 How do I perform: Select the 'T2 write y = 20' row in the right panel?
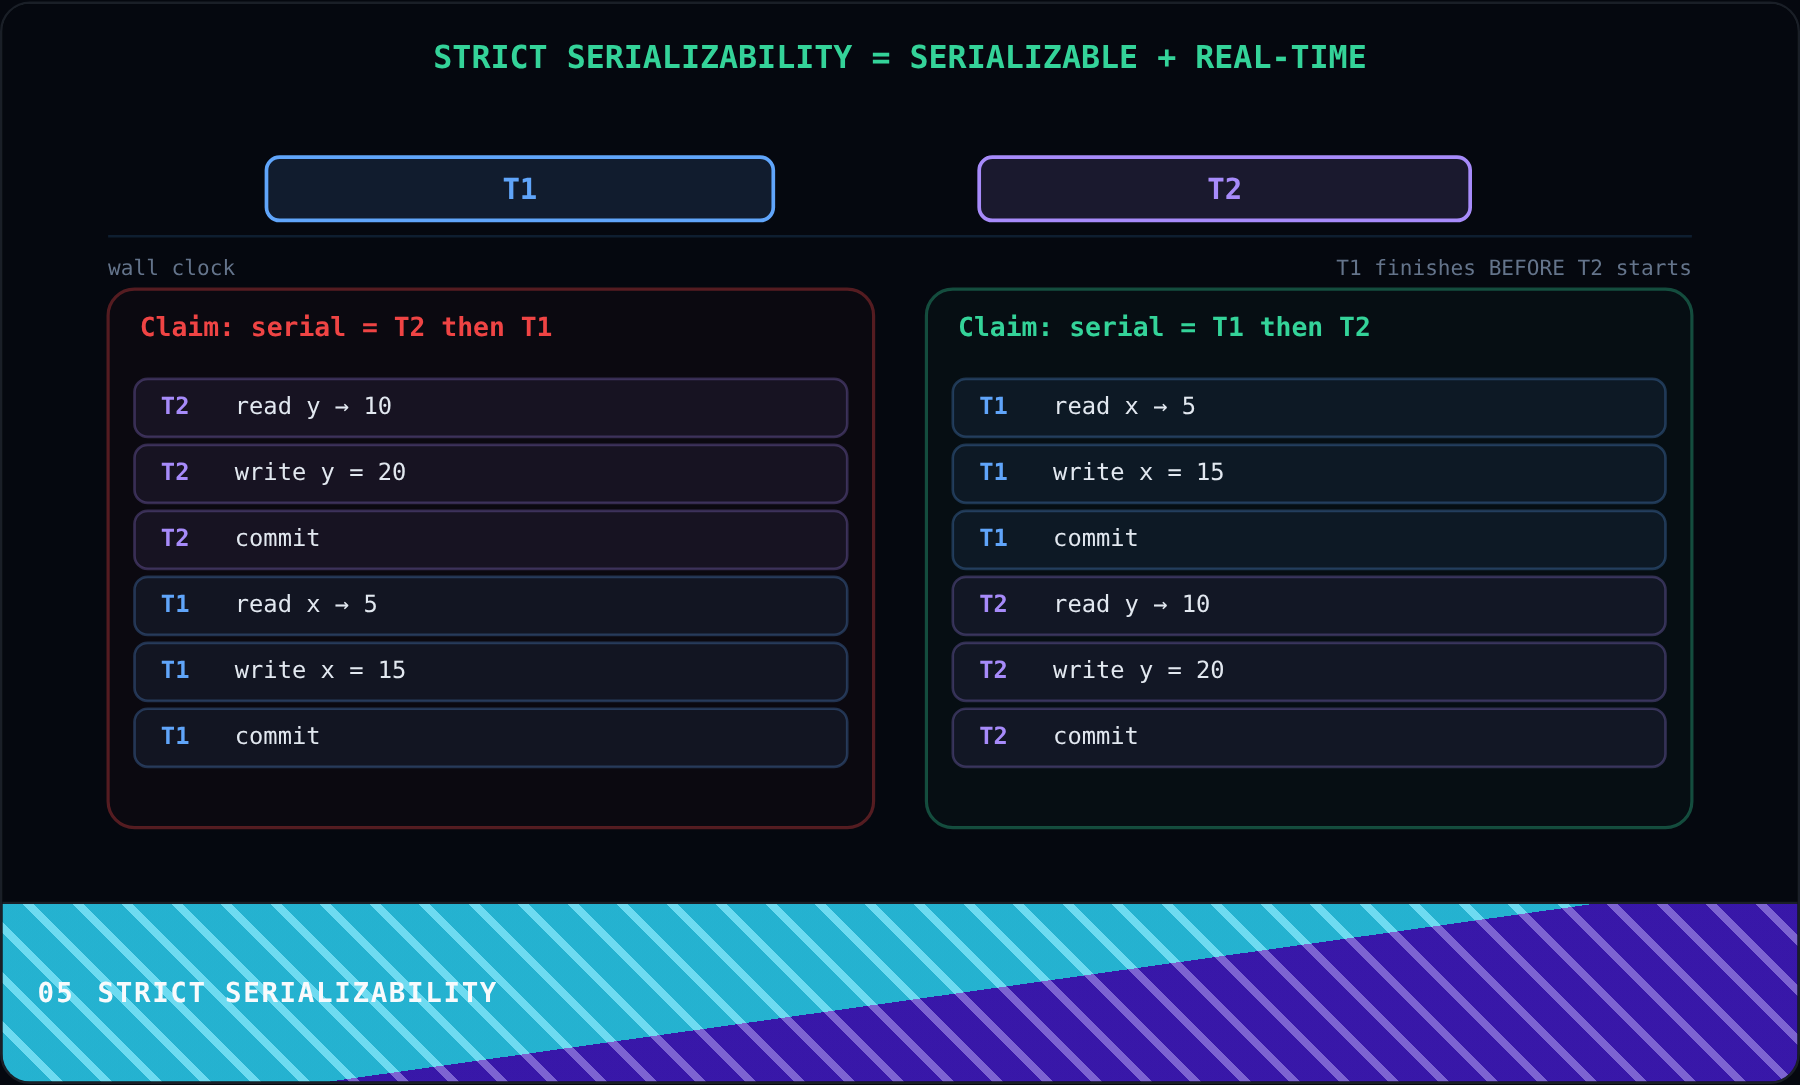tap(1309, 671)
